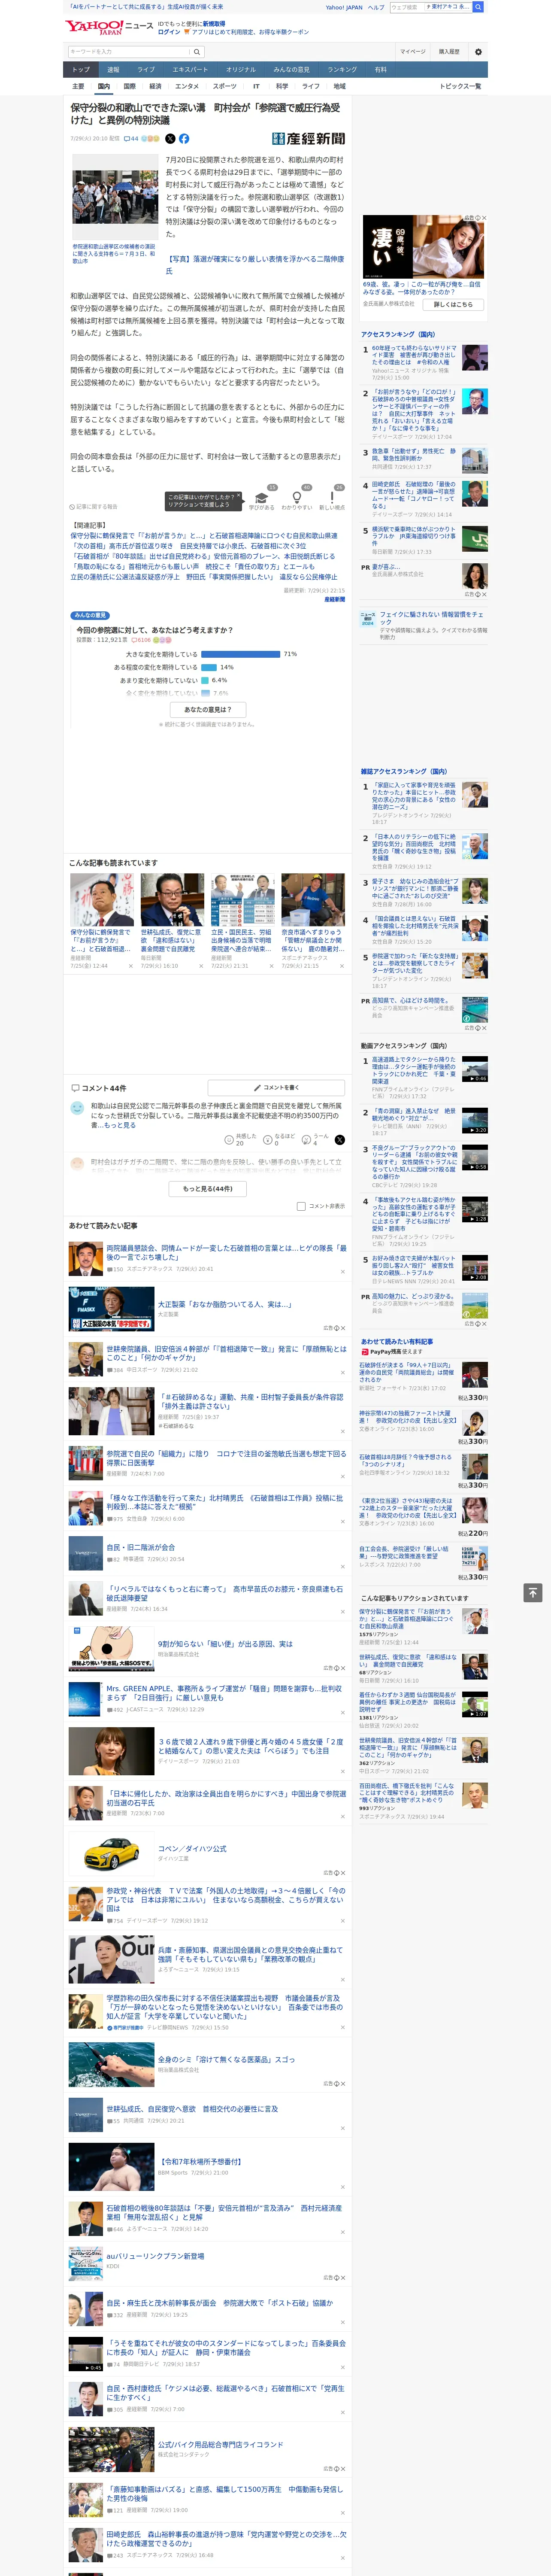This screenshot has height=2576, width=551.
Task: Open settings via the gear icon
Action: pos(478,51)
